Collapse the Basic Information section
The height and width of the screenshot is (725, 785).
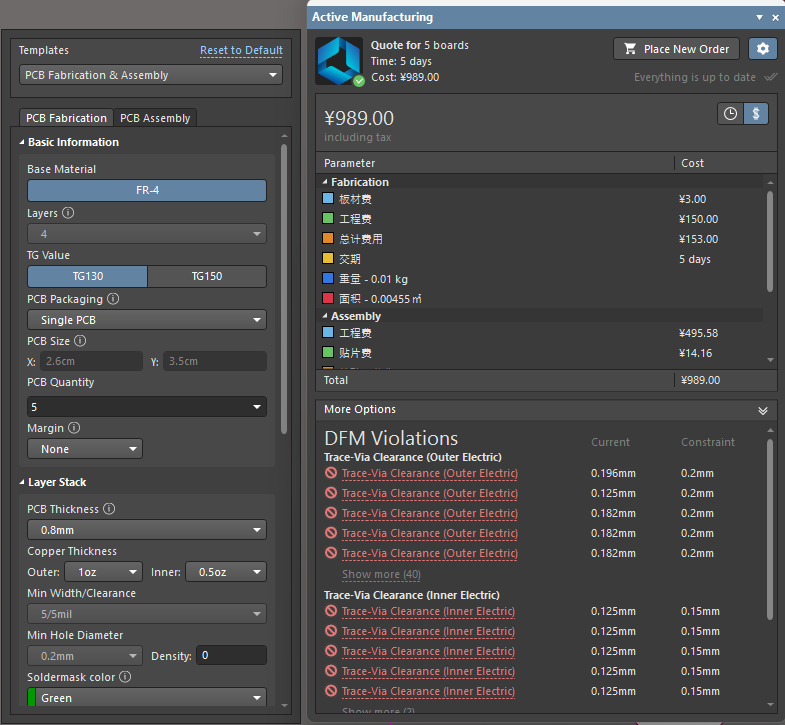[22, 142]
